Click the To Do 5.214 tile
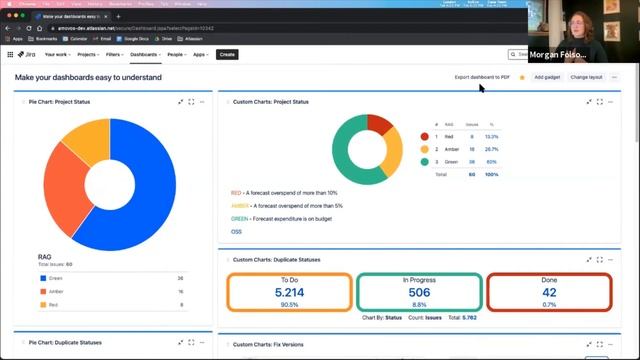The image size is (640, 360). pos(289,292)
